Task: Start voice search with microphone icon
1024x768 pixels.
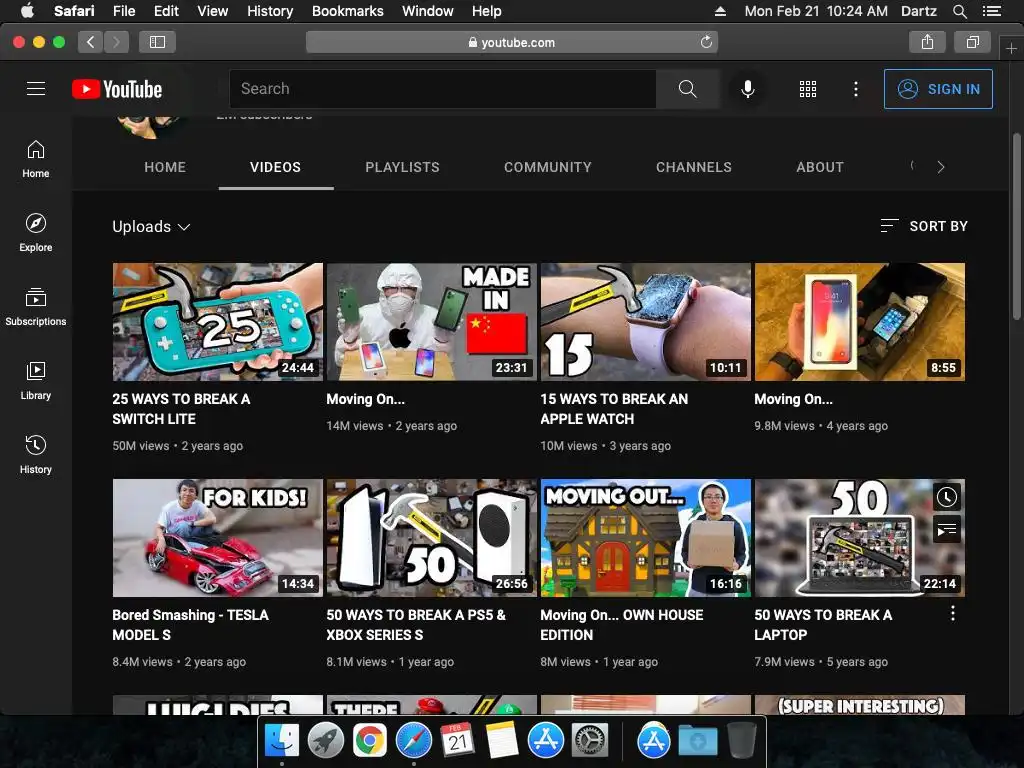Action: coord(748,89)
